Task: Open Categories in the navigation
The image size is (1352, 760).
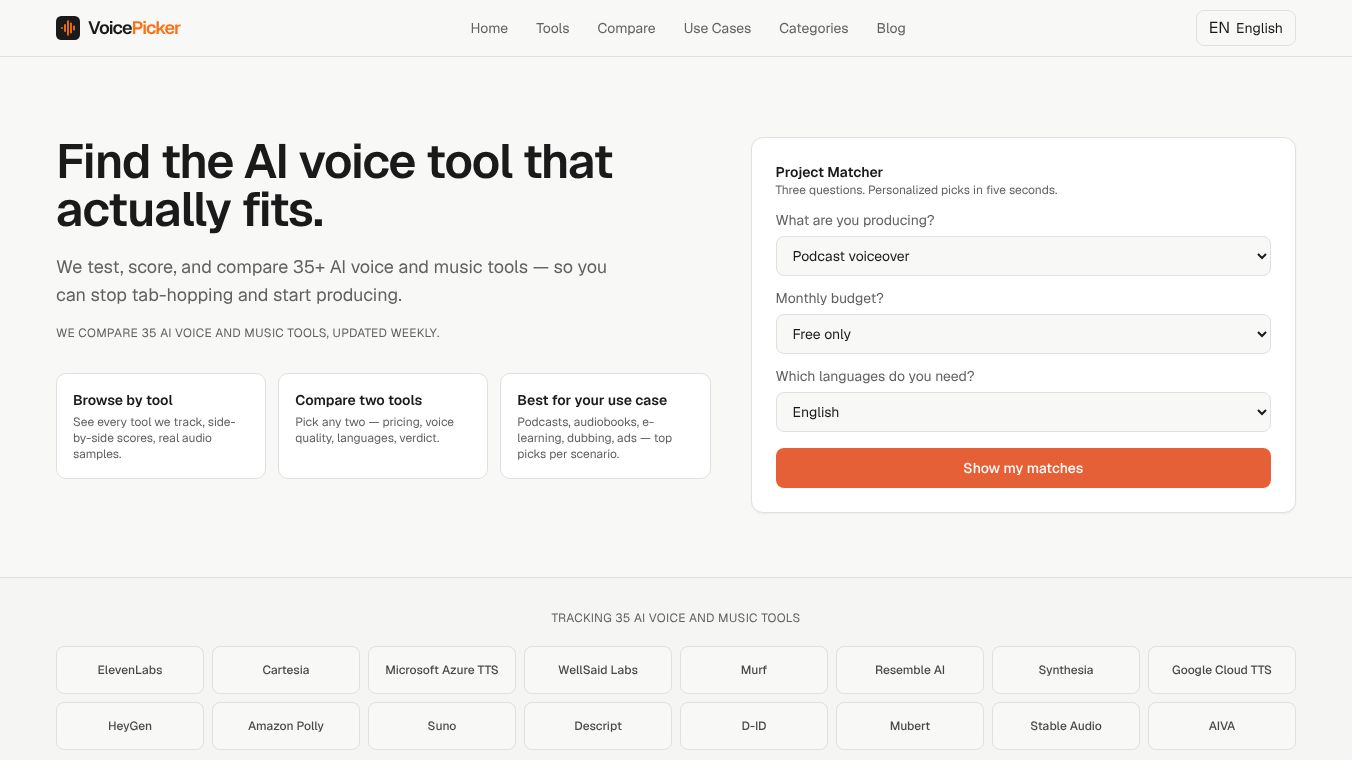Action: coord(813,28)
